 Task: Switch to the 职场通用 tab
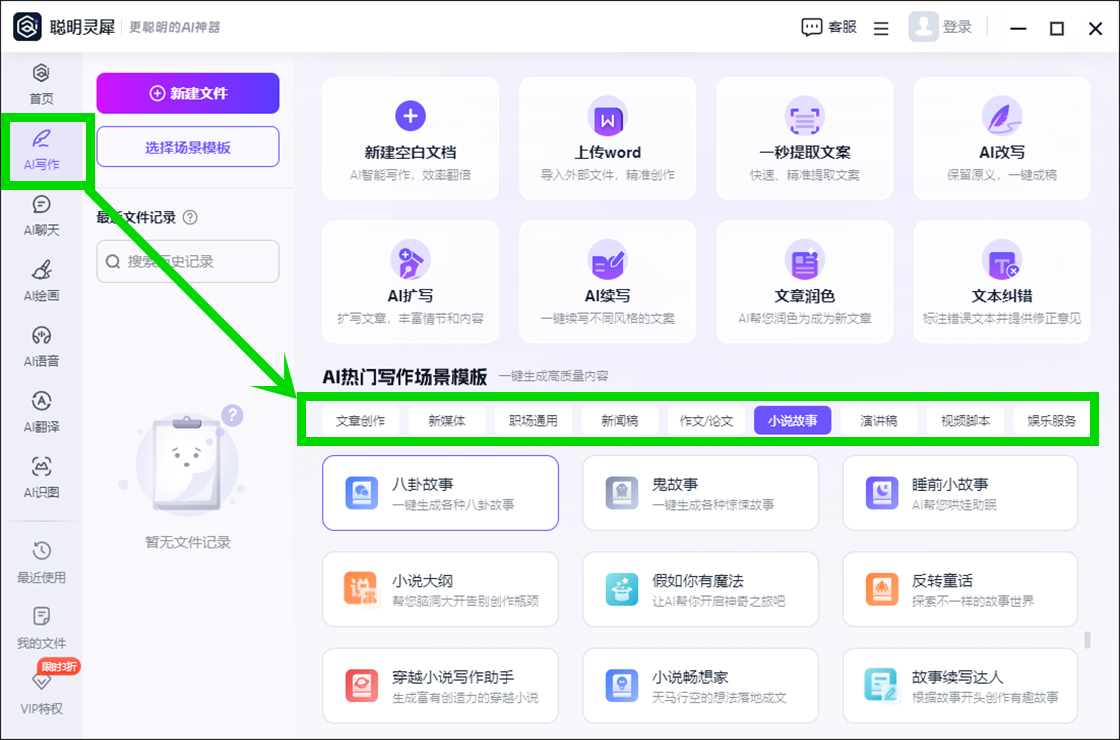(533, 421)
